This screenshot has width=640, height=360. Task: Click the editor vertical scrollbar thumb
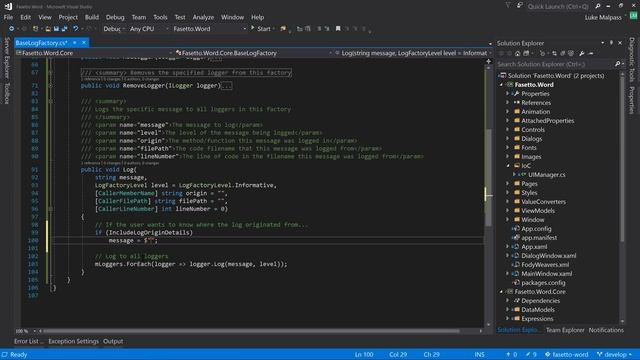[488, 178]
